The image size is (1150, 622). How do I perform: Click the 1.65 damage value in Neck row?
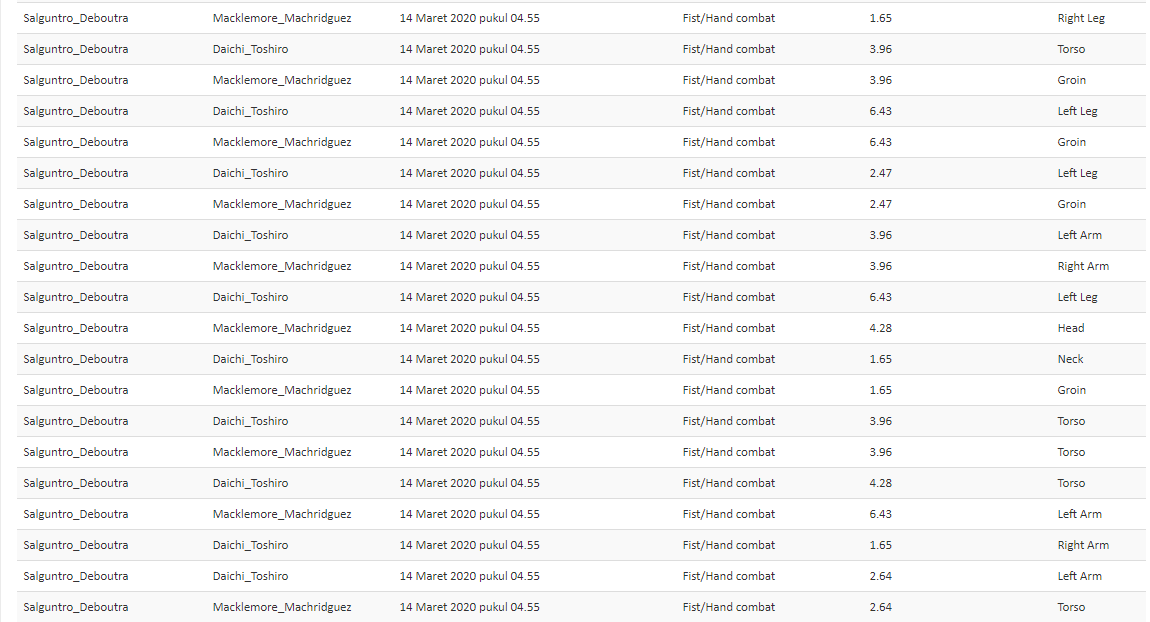880,359
